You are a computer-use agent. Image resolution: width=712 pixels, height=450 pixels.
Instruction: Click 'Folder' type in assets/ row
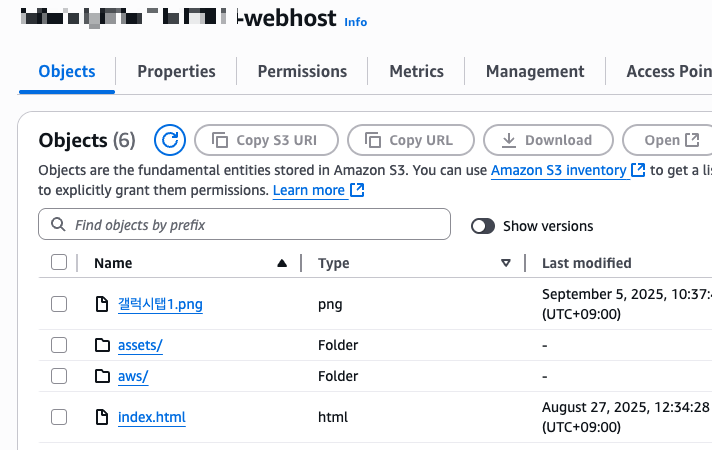click(x=338, y=345)
